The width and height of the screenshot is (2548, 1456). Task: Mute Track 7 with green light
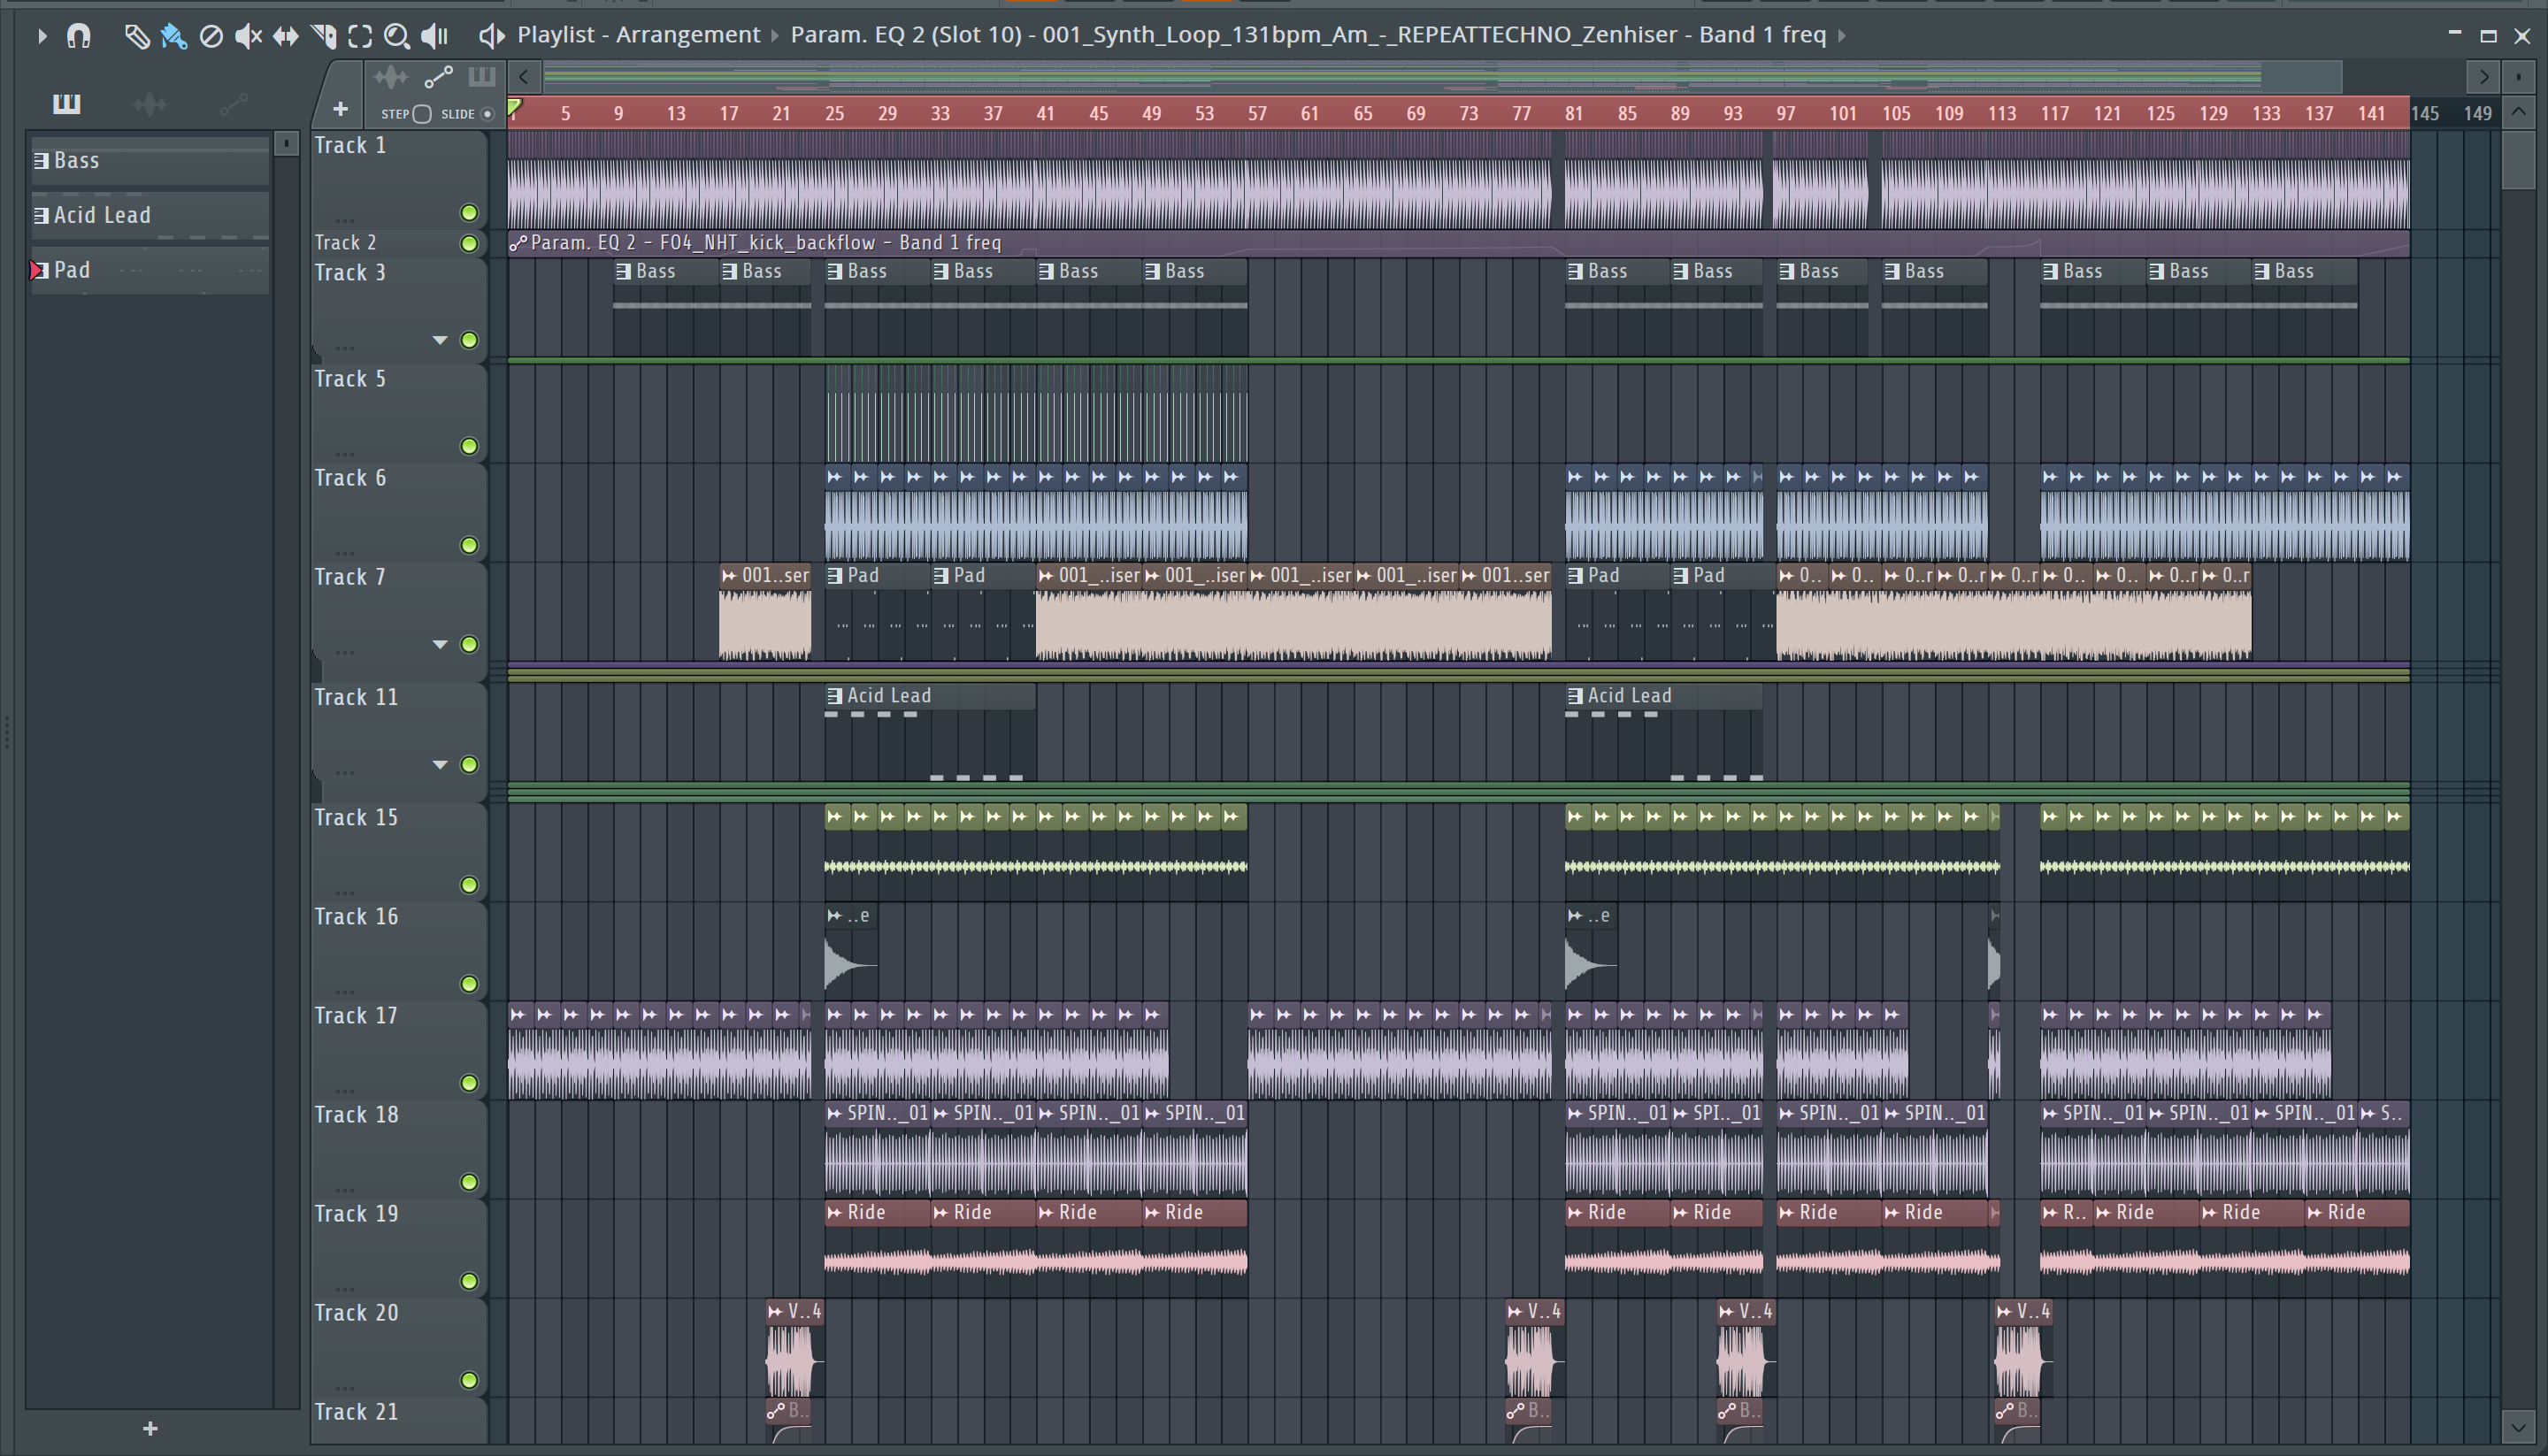pyautogui.click(x=469, y=644)
